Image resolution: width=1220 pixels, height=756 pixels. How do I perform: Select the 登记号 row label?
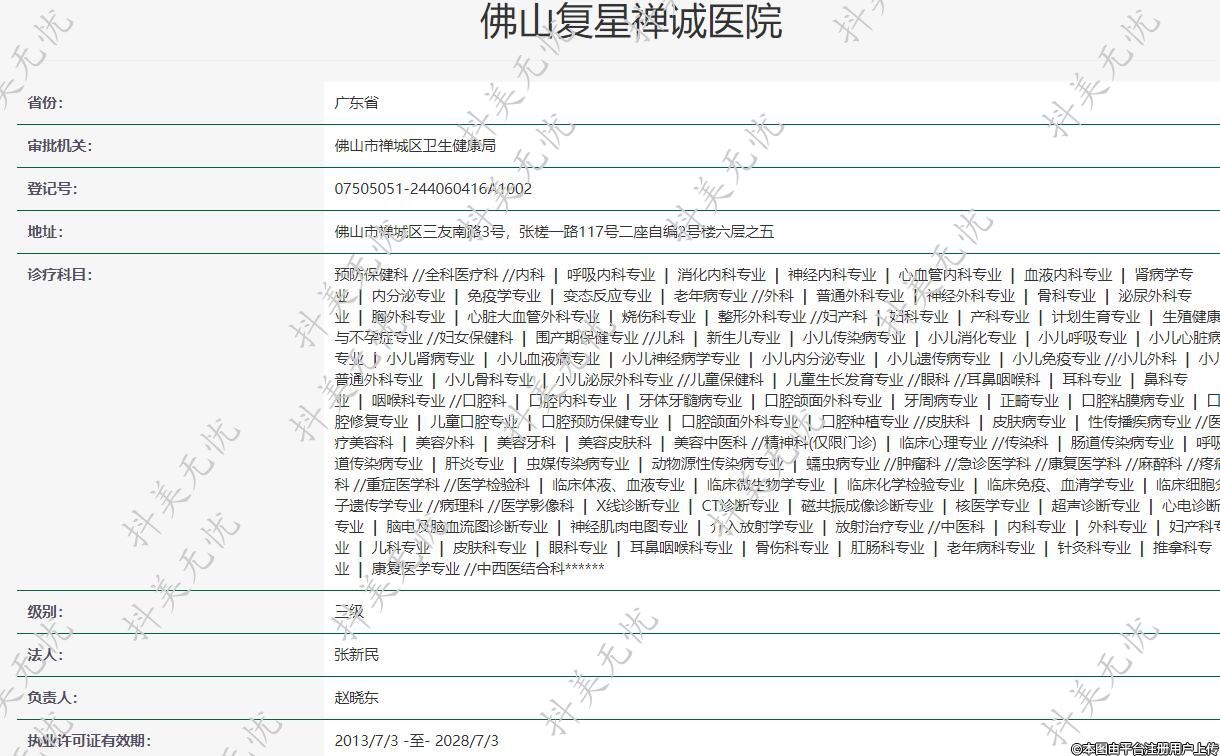tap(52, 189)
